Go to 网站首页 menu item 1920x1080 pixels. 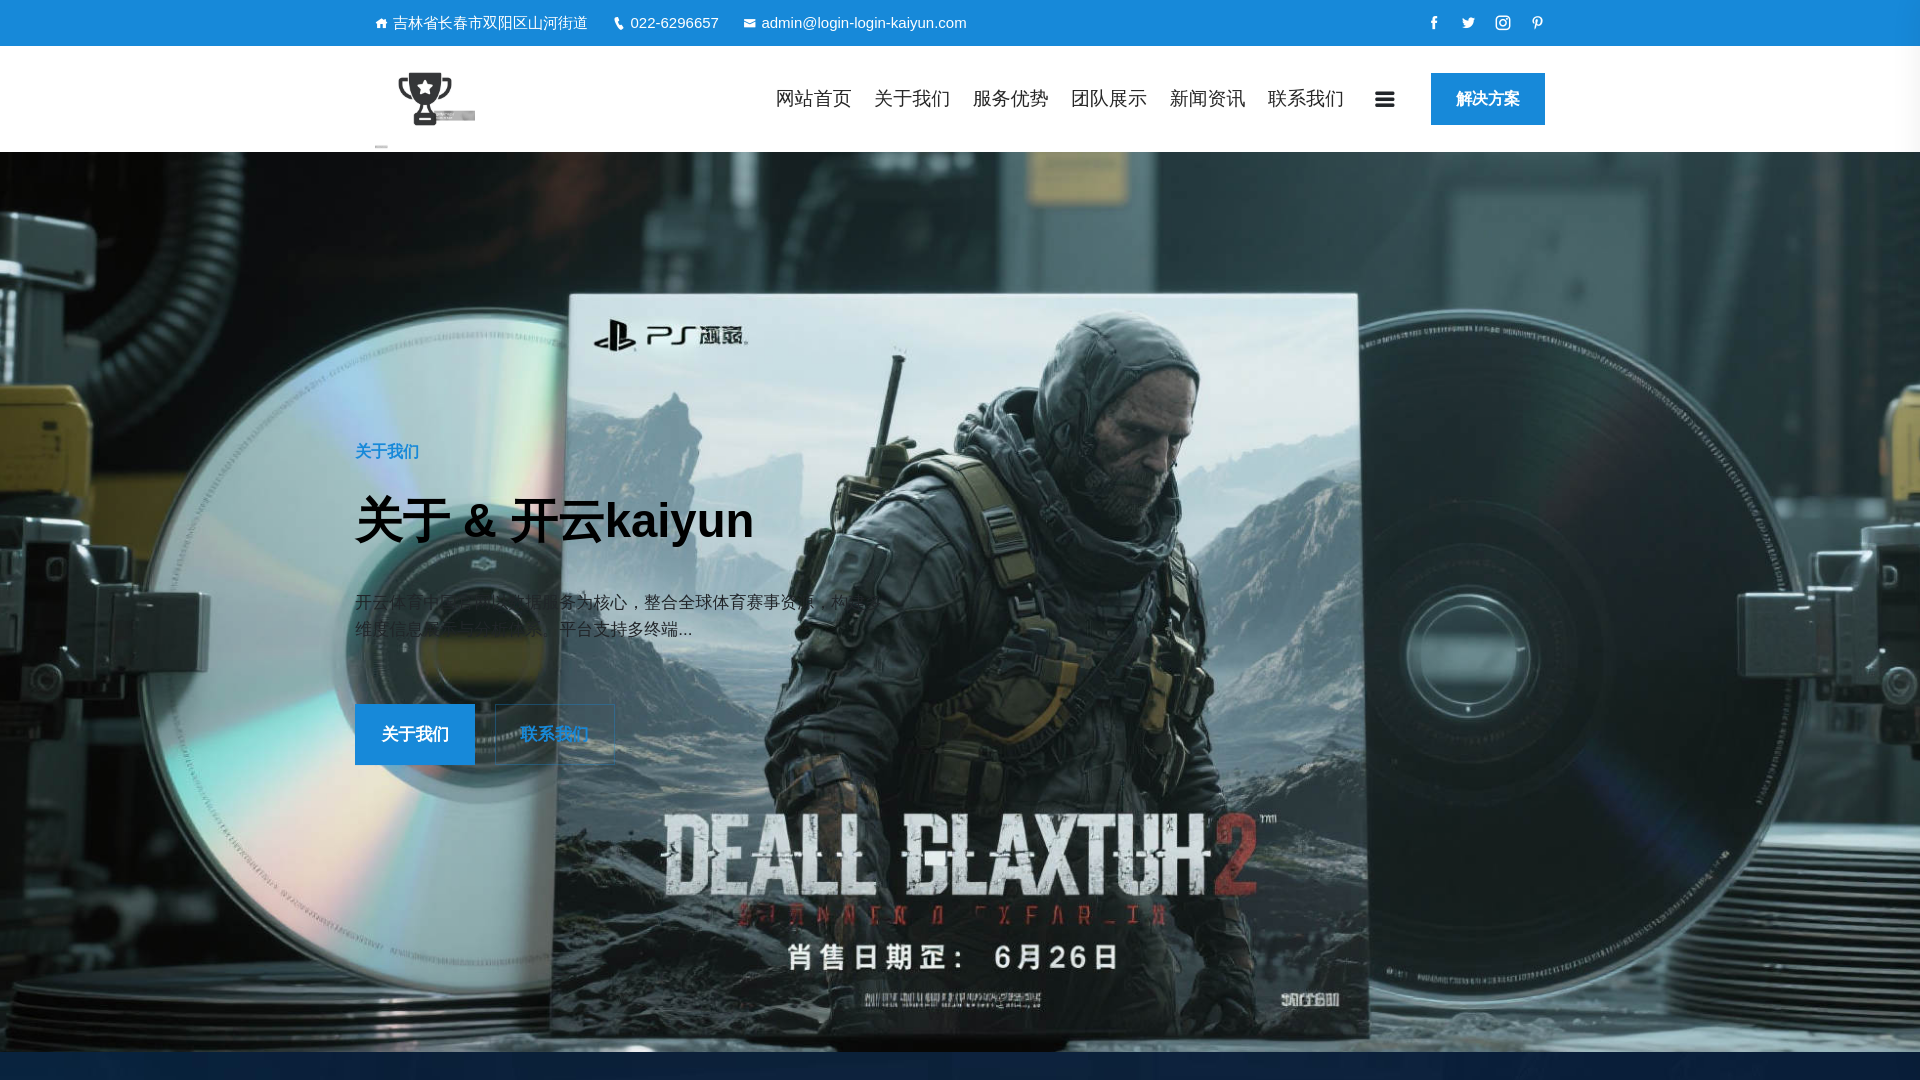pos(814,99)
